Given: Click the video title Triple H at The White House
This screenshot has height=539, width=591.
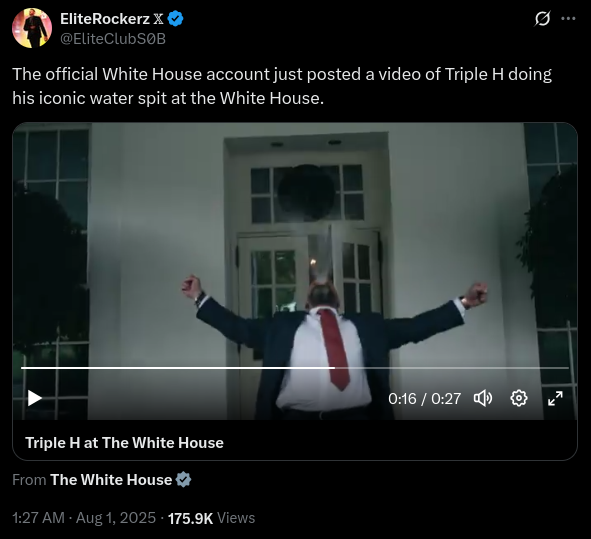Looking at the screenshot, I should [x=124, y=443].
